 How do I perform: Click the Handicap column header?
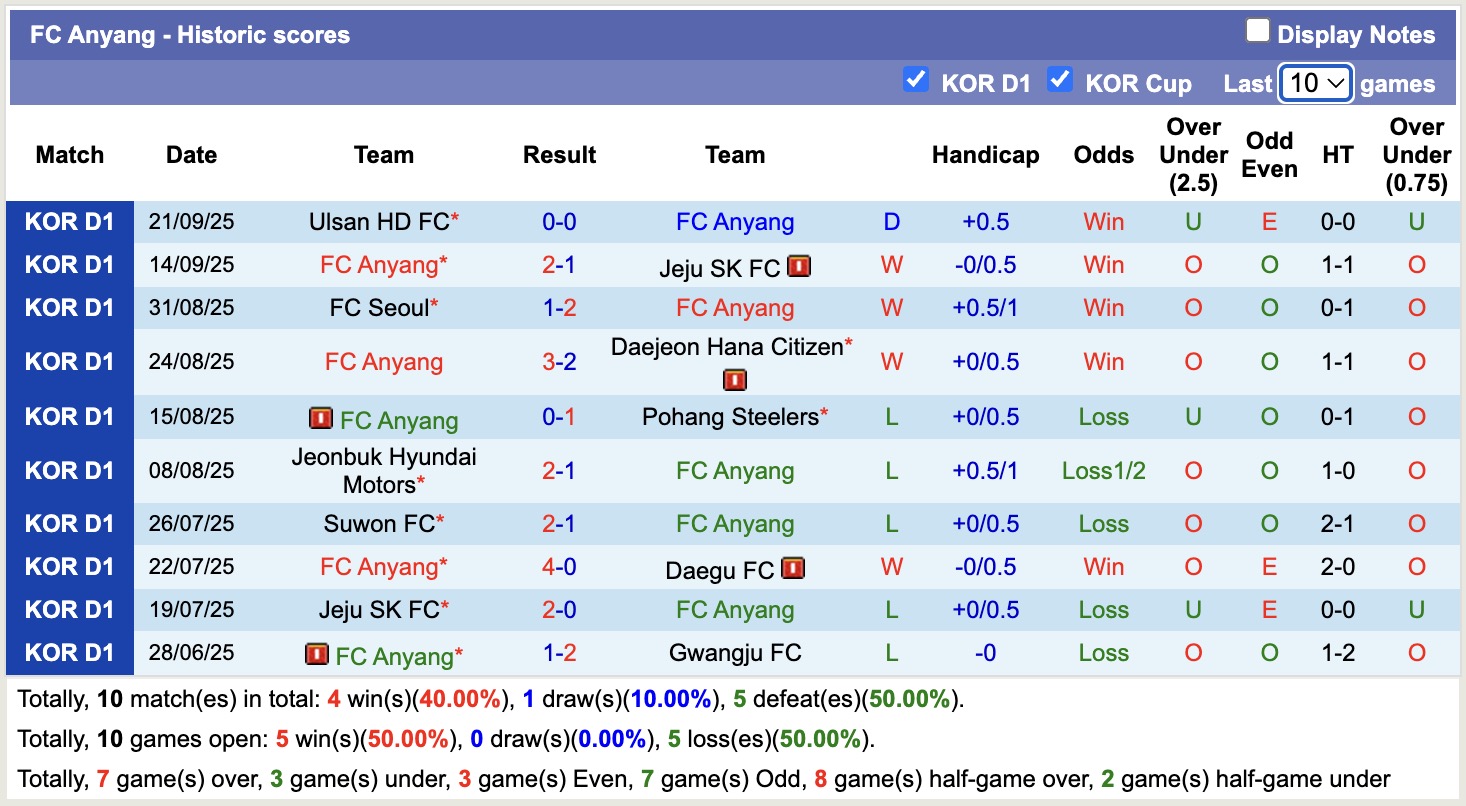click(x=985, y=155)
